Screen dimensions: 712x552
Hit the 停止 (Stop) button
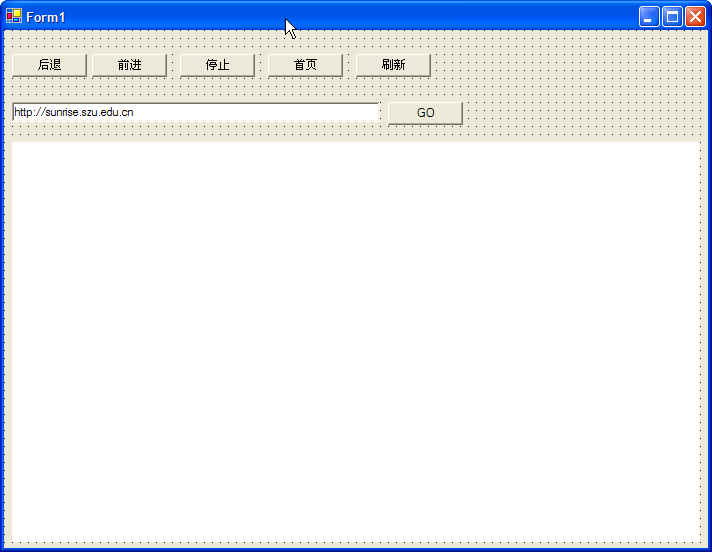tap(217, 65)
